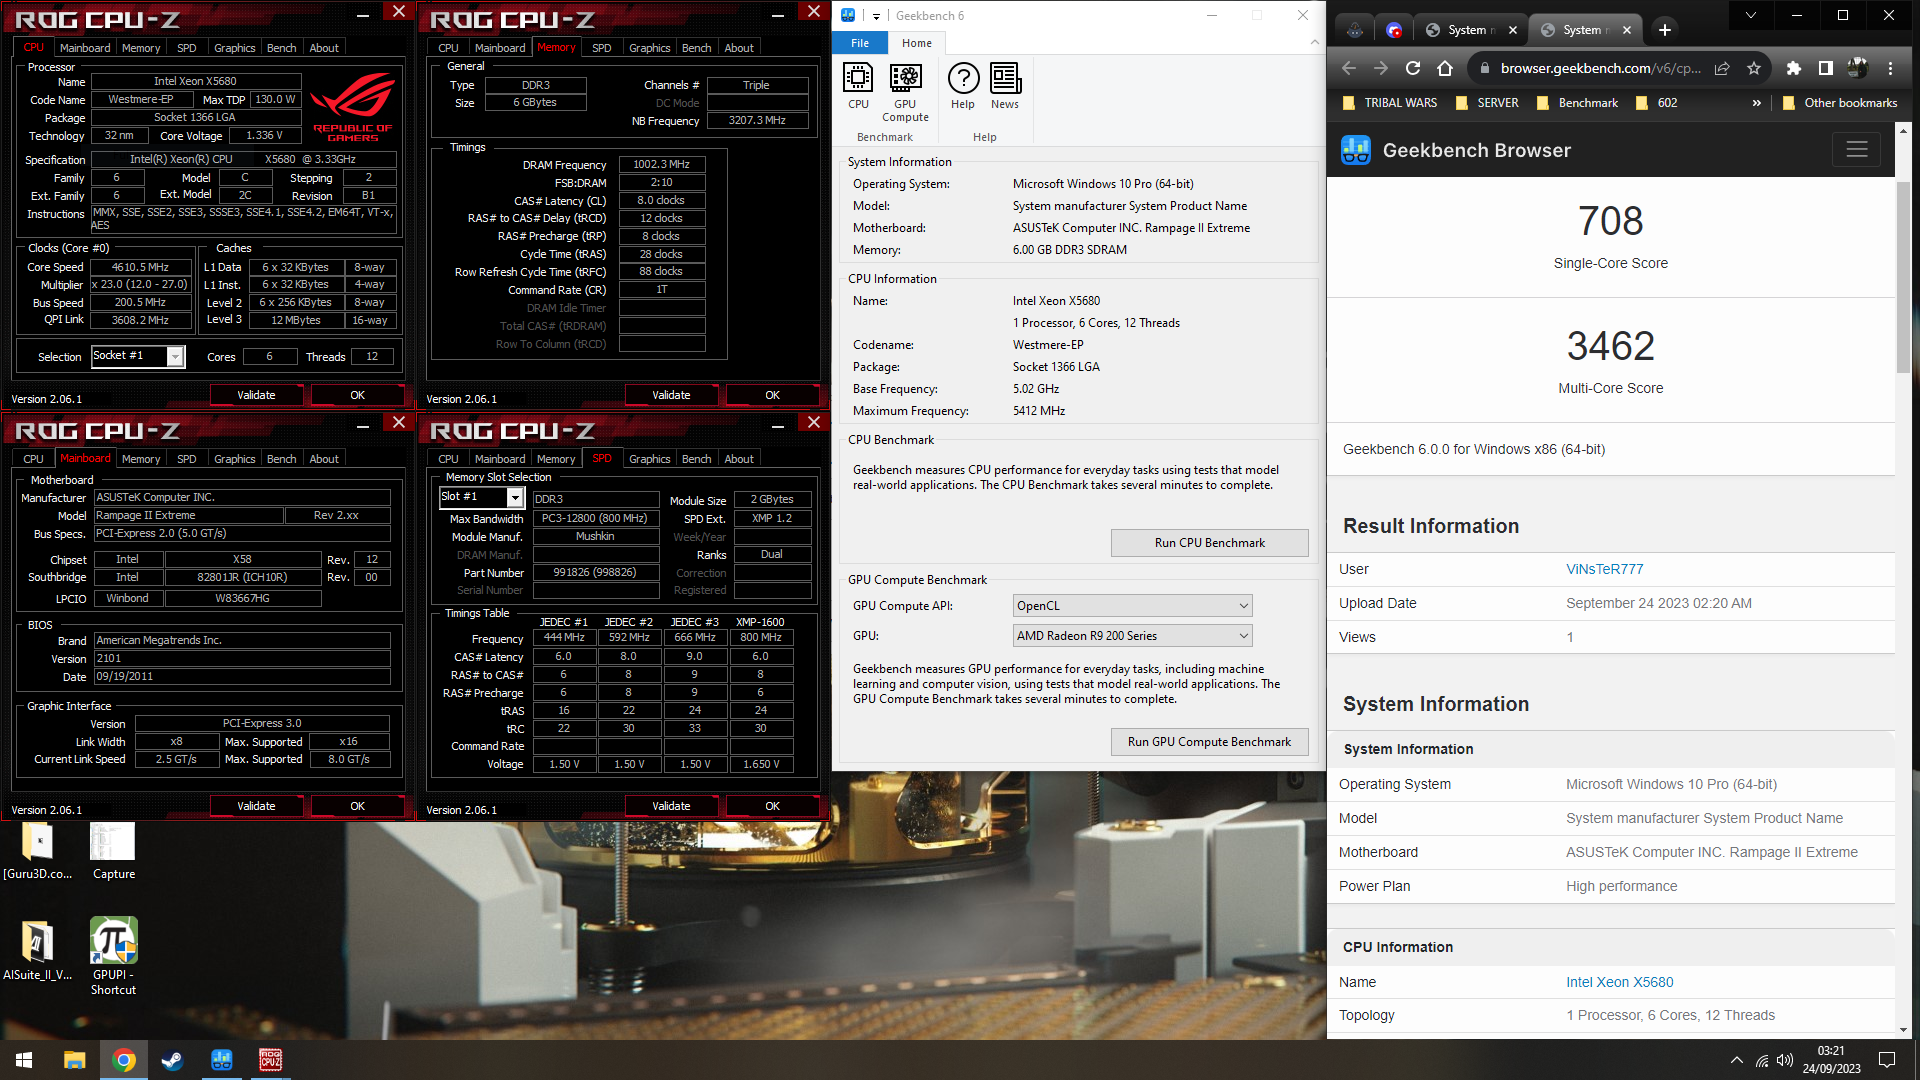Image resolution: width=1920 pixels, height=1080 pixels.
Task: Expand the hidden bookmarks chevron
Action: pyautogui.click(x=1757, y=103)
